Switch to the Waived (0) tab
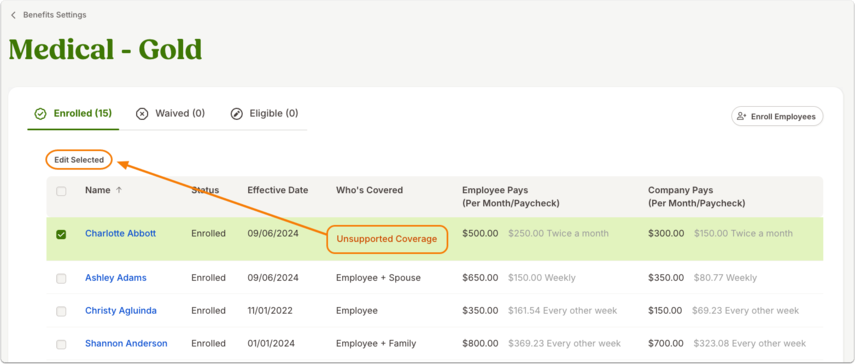855x364 pixels. click(171, 114)
